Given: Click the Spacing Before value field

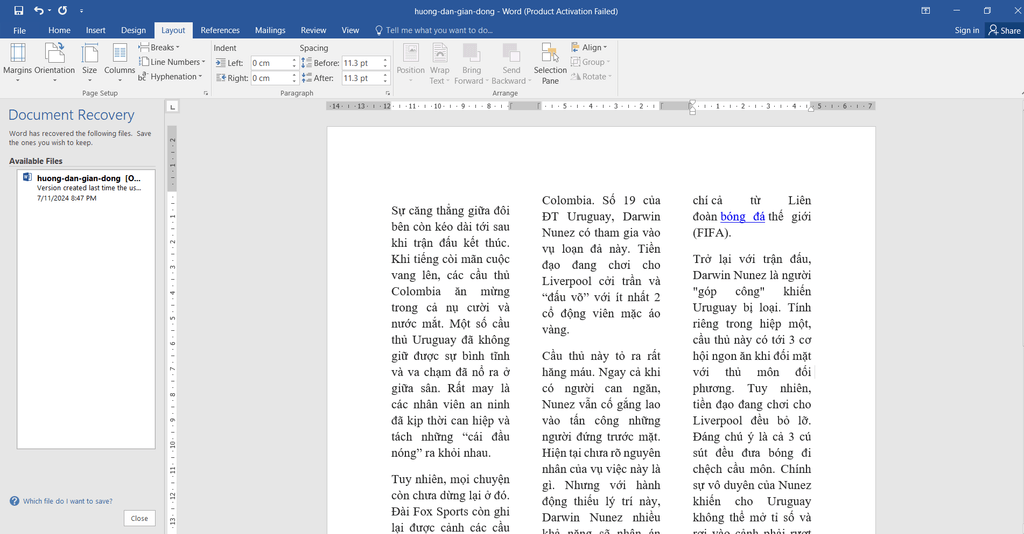Looking at the screenshot, I should (361, 63).
